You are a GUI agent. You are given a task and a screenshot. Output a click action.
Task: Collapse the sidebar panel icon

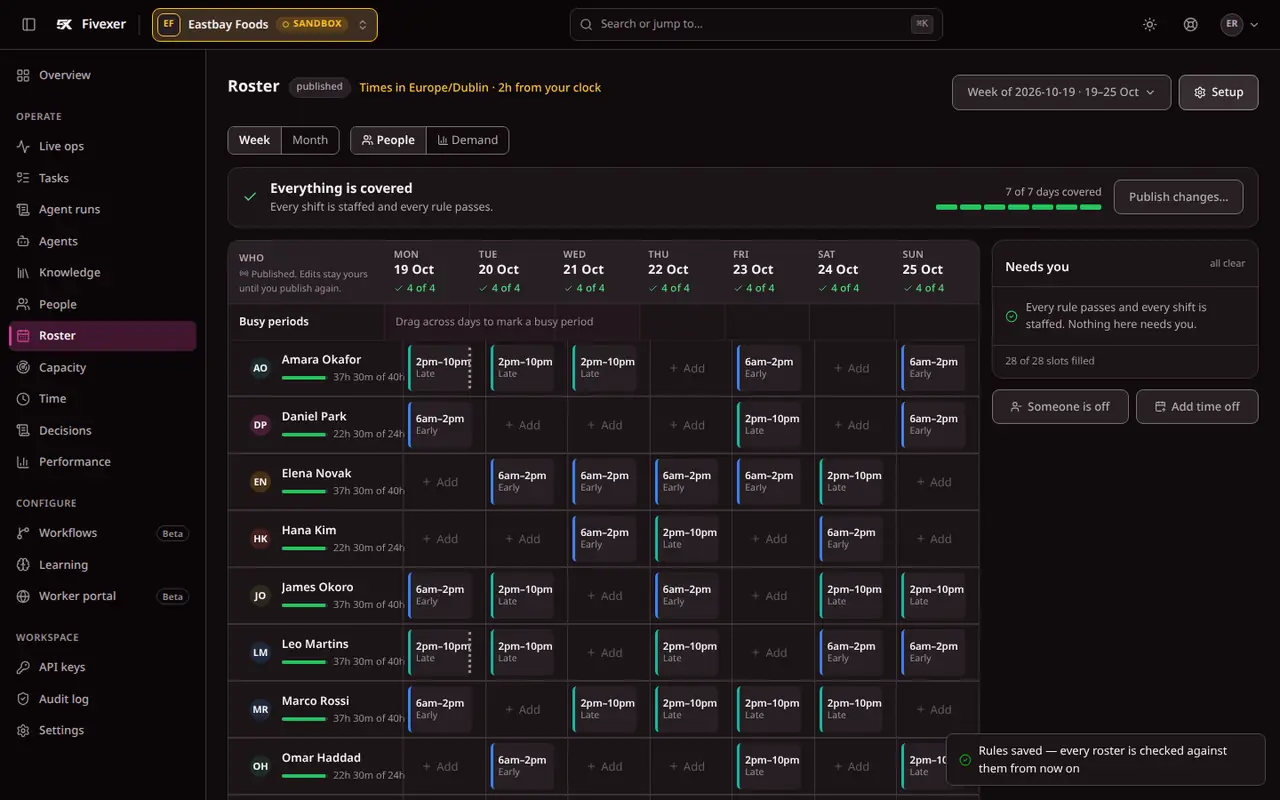click(x=29, y=24)
